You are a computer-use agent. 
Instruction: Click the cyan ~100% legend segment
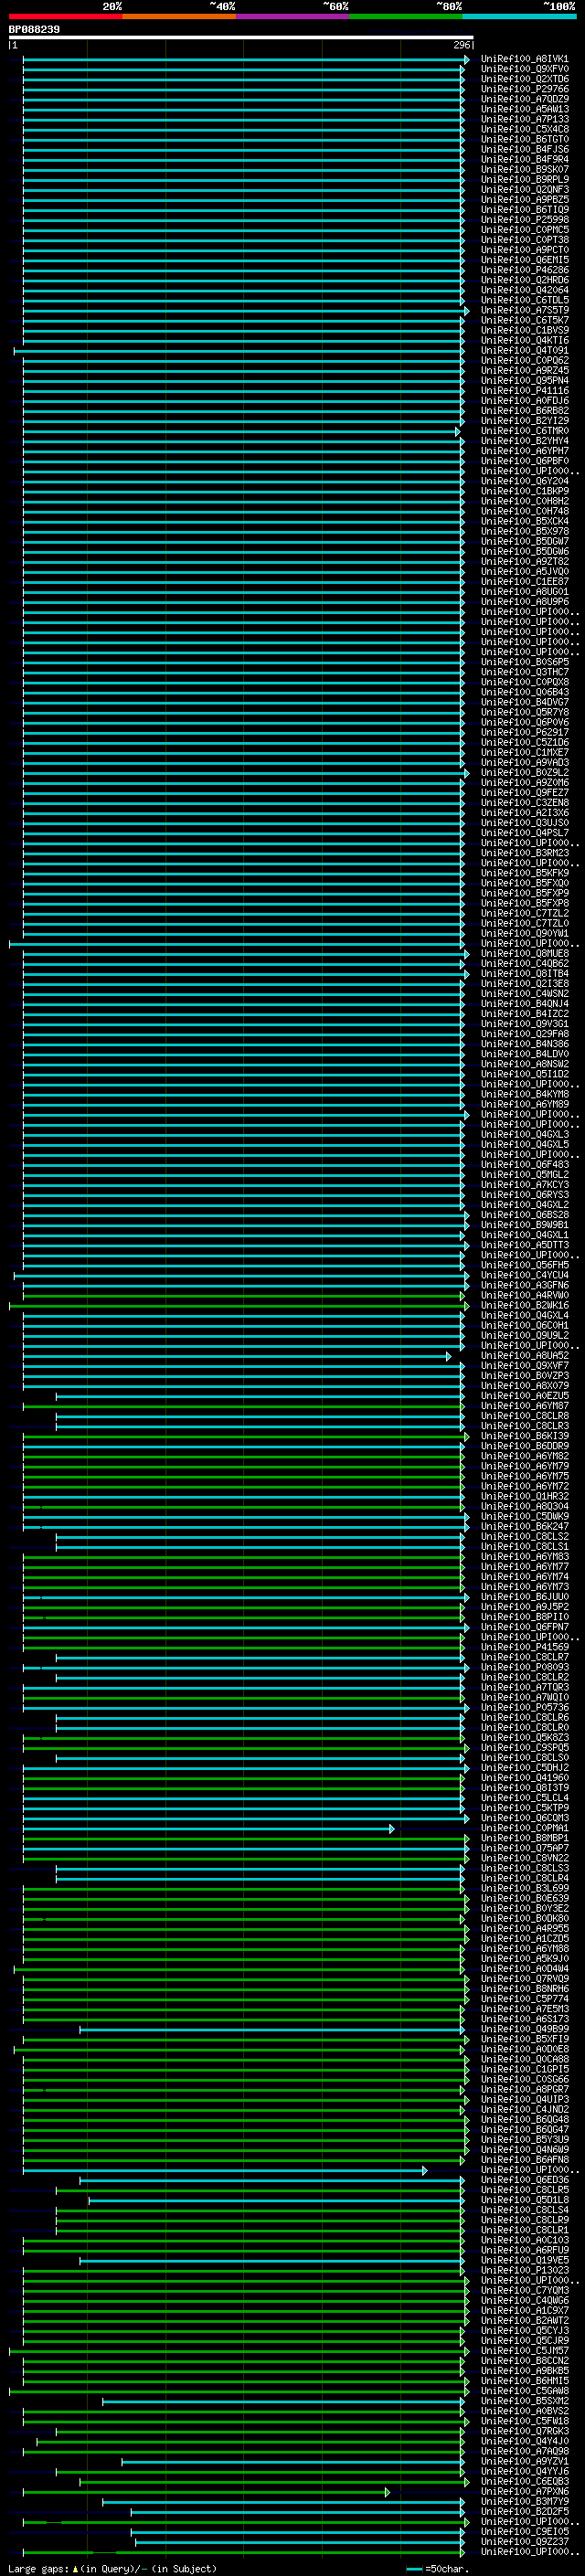click(519, 16)
